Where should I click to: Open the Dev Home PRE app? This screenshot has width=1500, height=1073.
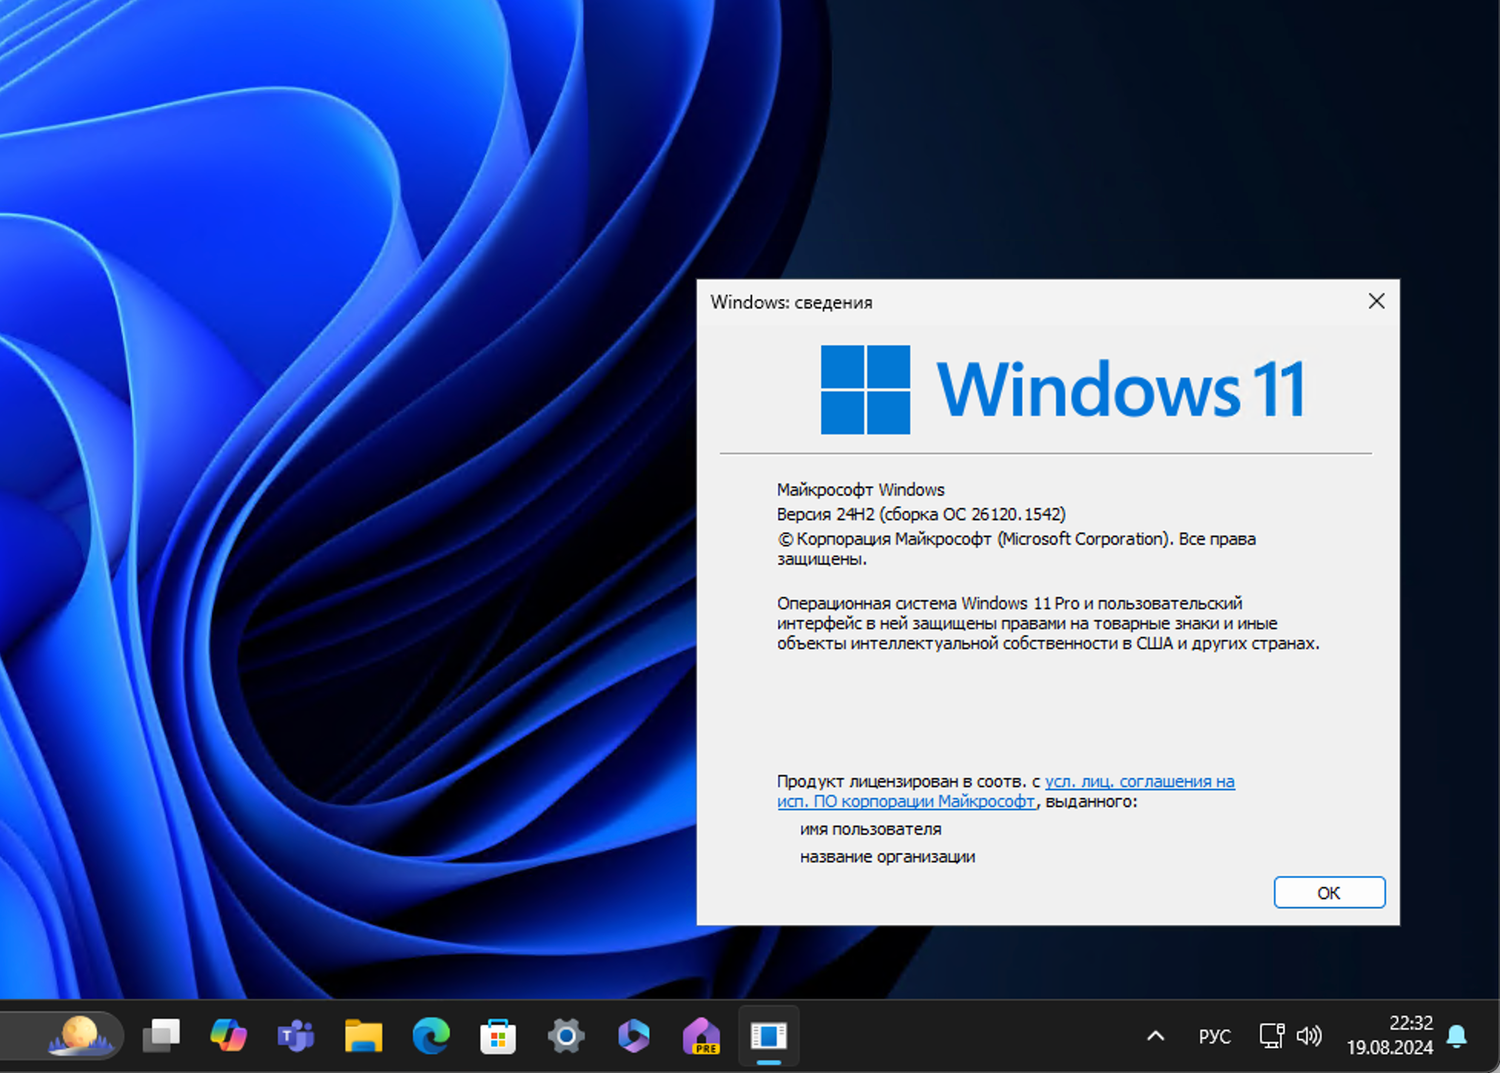(700, 1036)
